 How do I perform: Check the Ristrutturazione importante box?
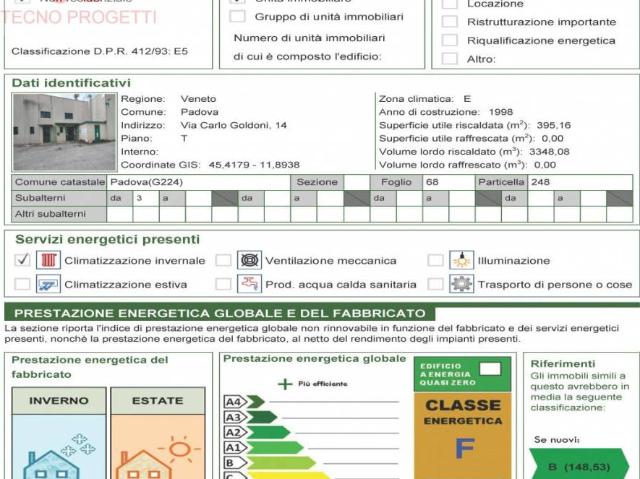click(x=450, y=22)
